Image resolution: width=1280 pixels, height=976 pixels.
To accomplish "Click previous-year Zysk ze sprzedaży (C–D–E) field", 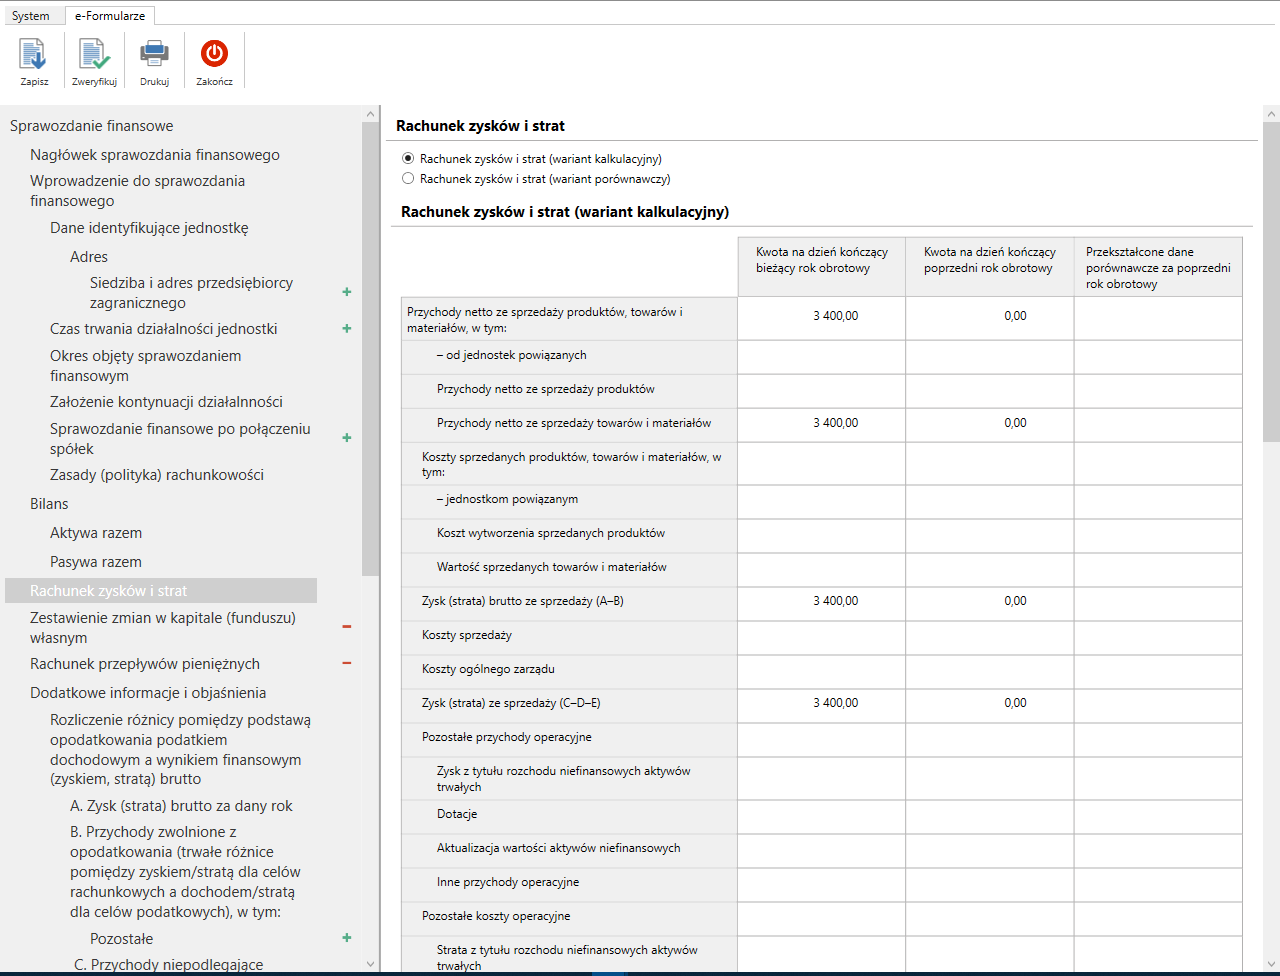I will tap(990, 705).
